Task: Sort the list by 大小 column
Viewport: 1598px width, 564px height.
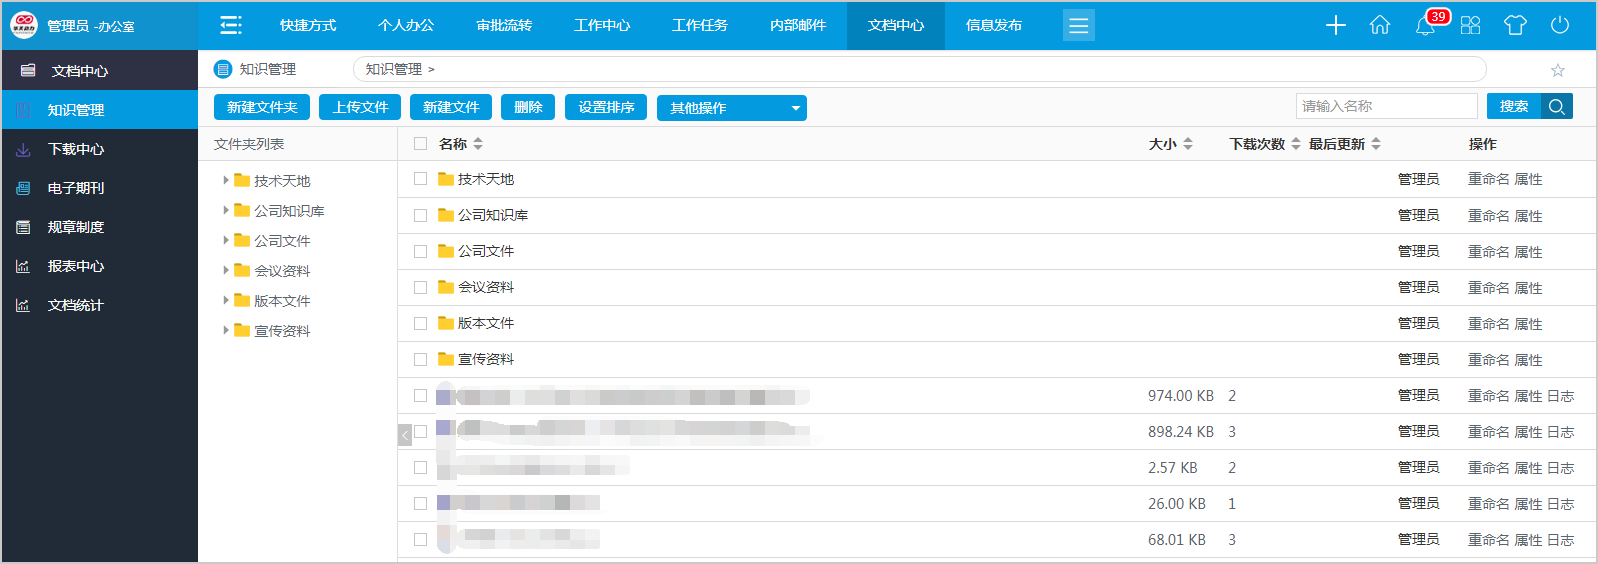Action: pos(1170,144)
